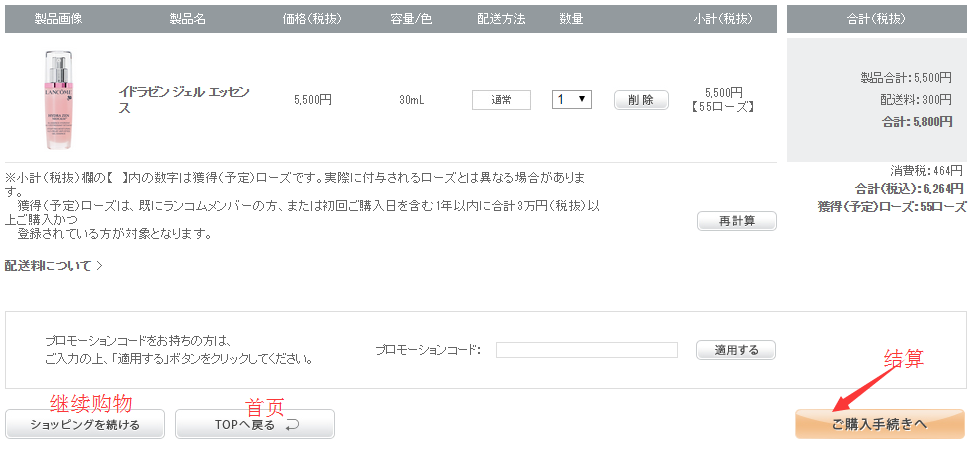The image size is (970, 453).
Task: Click the 数量 column header
Action: point(571,19)
